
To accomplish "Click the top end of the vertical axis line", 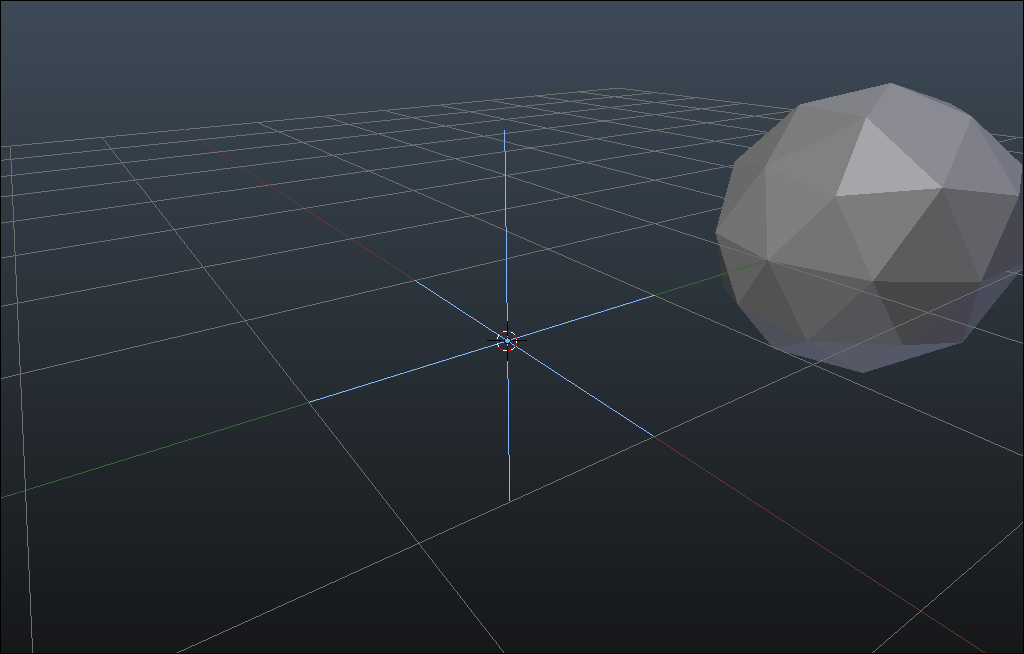I will 504,131.
